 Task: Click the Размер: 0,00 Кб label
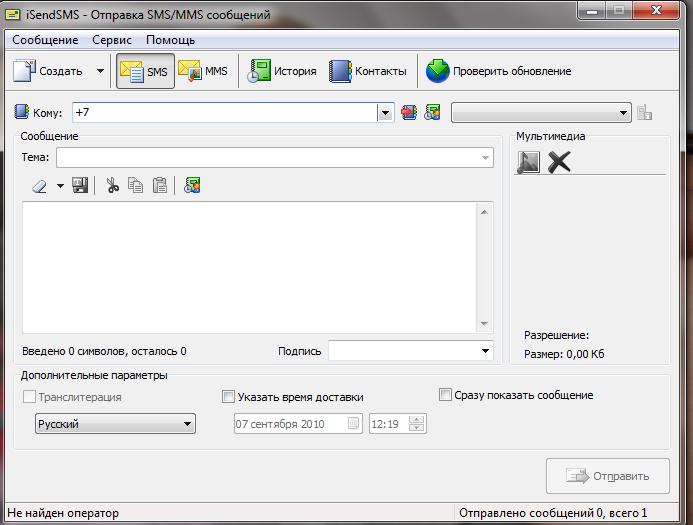(564, 354)
